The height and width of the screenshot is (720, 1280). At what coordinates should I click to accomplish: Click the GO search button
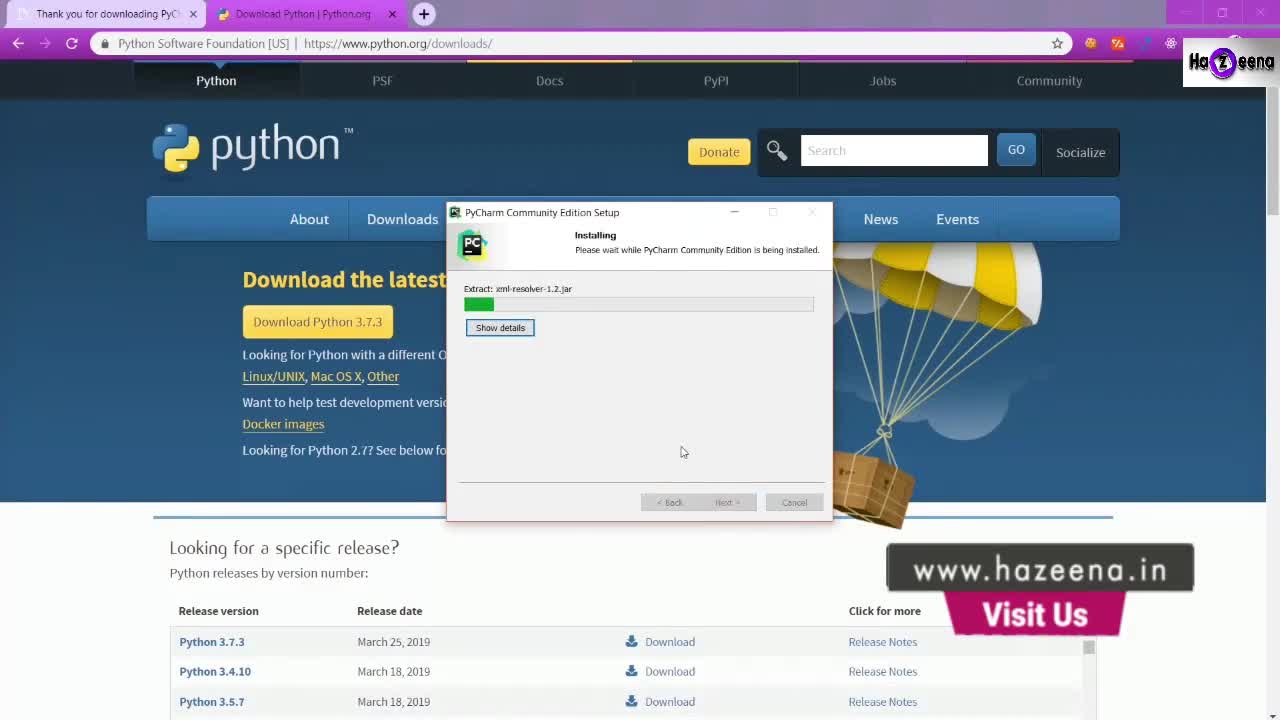pos(1016,150)
